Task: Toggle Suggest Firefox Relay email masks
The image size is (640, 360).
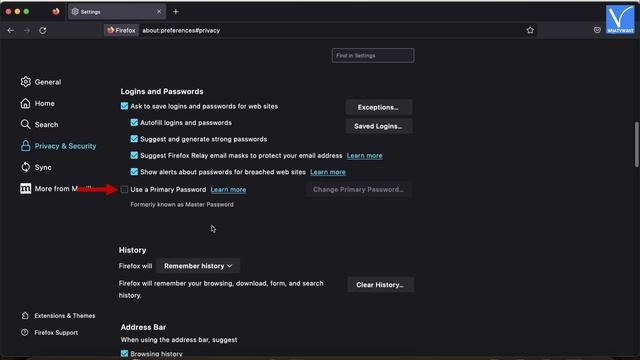Action: pos(134,155)
